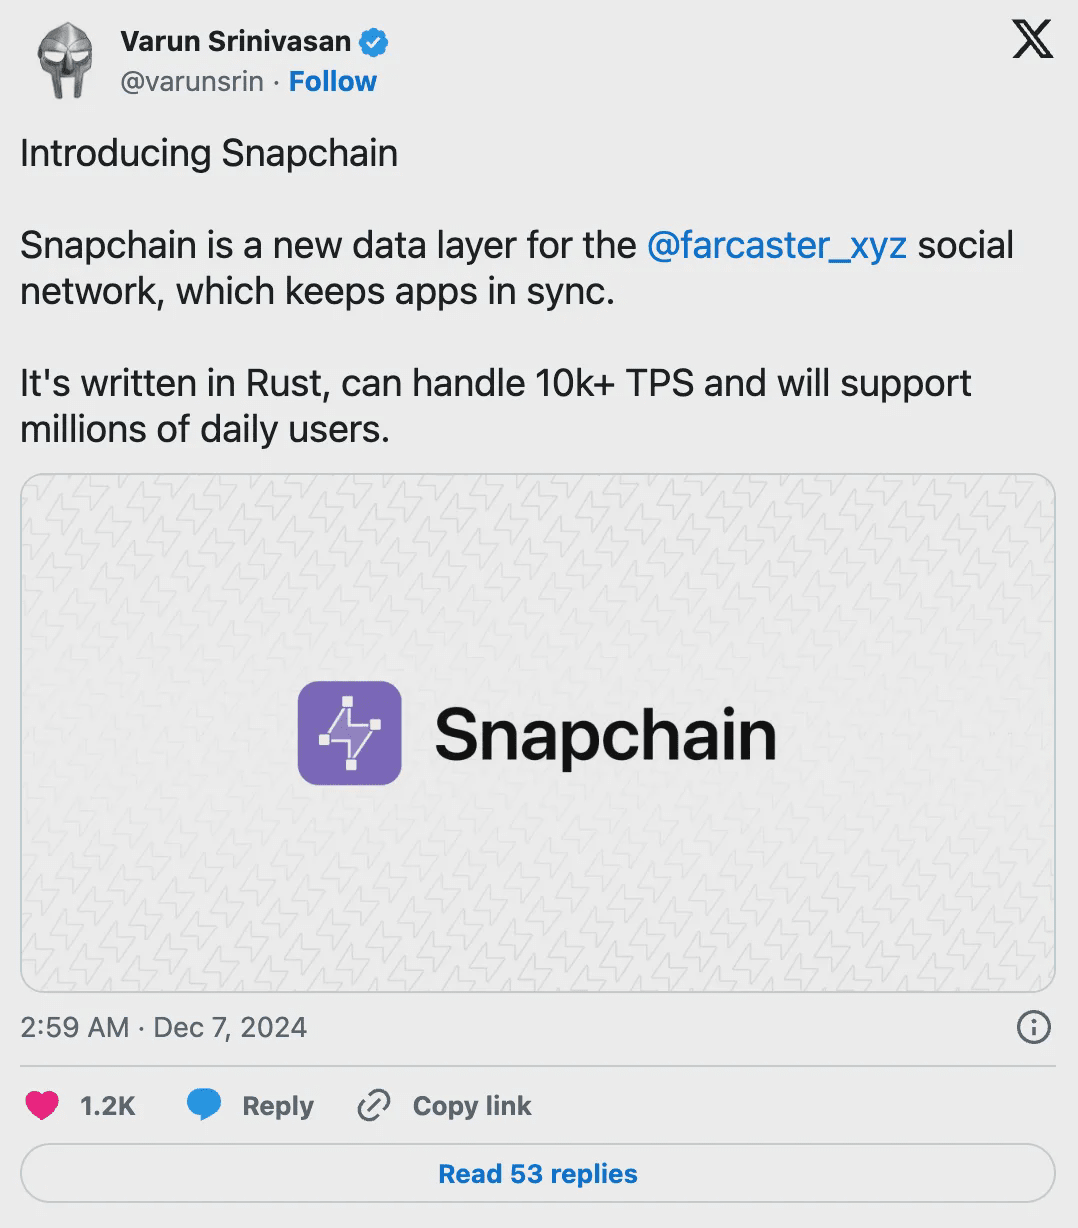
Task: Click the purple Snapchain logo icon
Action: tap(350, 733)
